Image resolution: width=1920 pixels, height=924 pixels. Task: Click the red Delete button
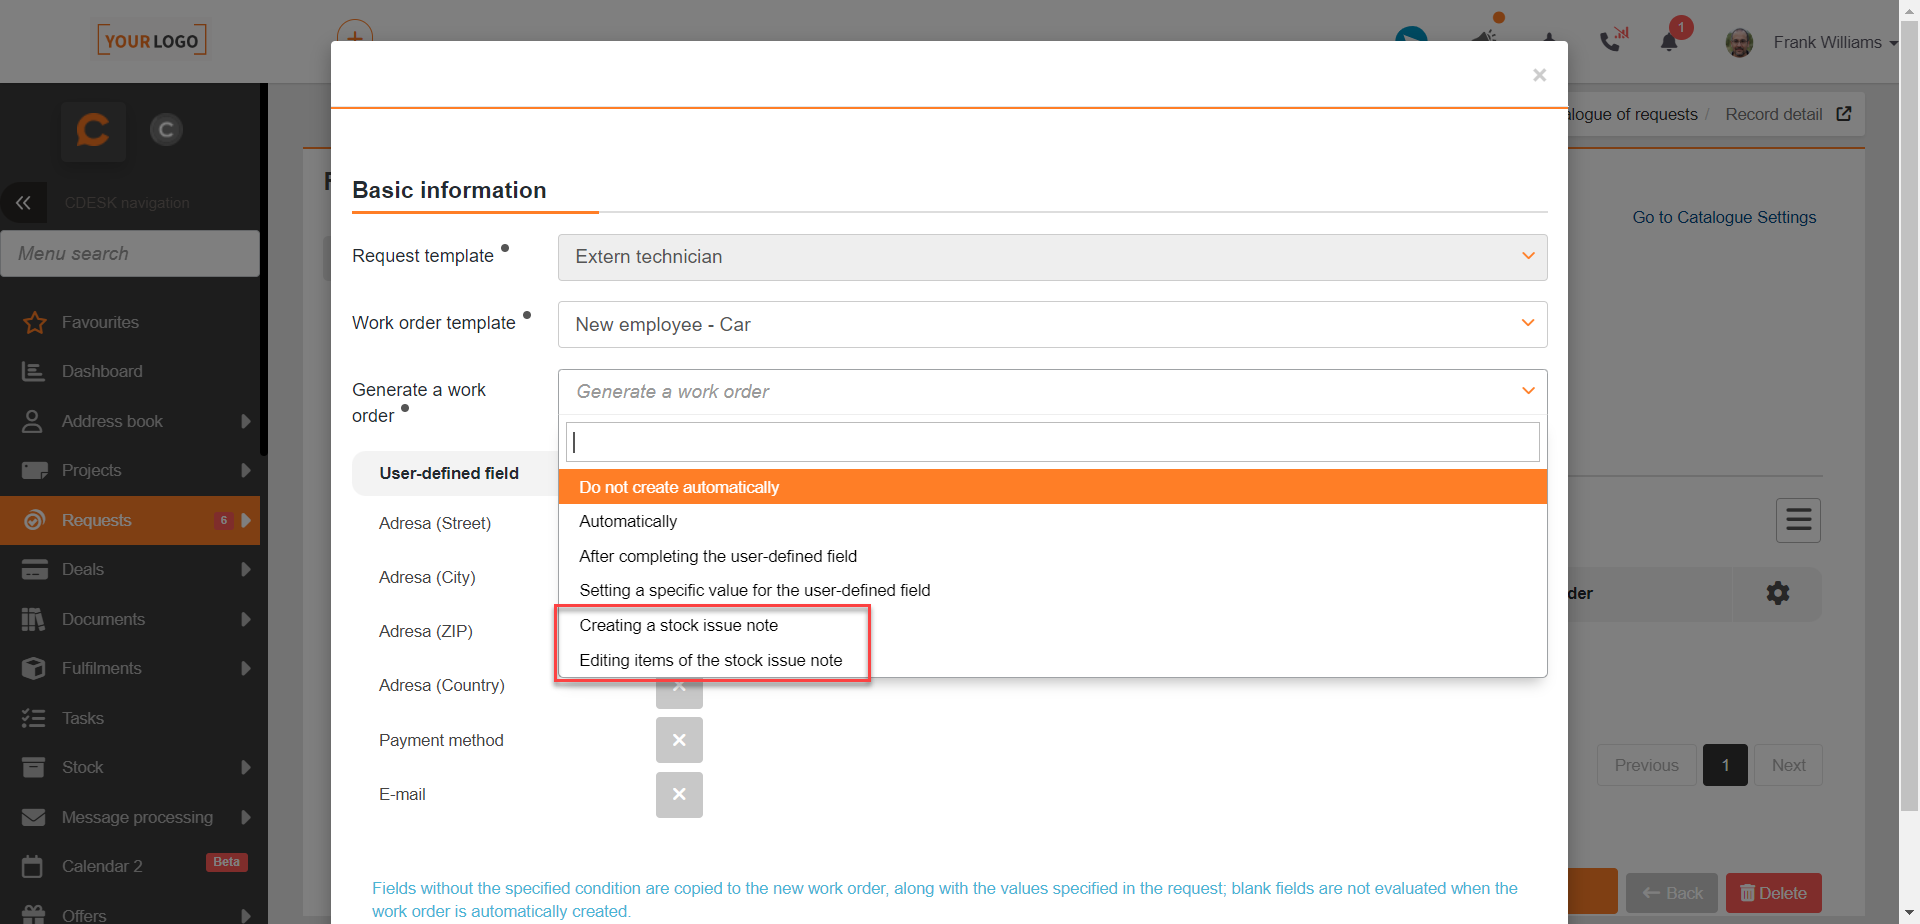1773,893
